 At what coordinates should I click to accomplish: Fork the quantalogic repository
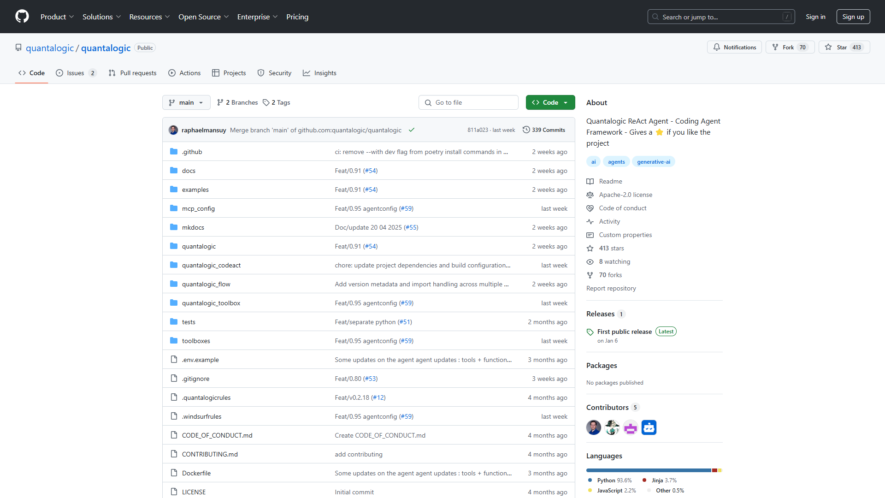pos(790,47)
